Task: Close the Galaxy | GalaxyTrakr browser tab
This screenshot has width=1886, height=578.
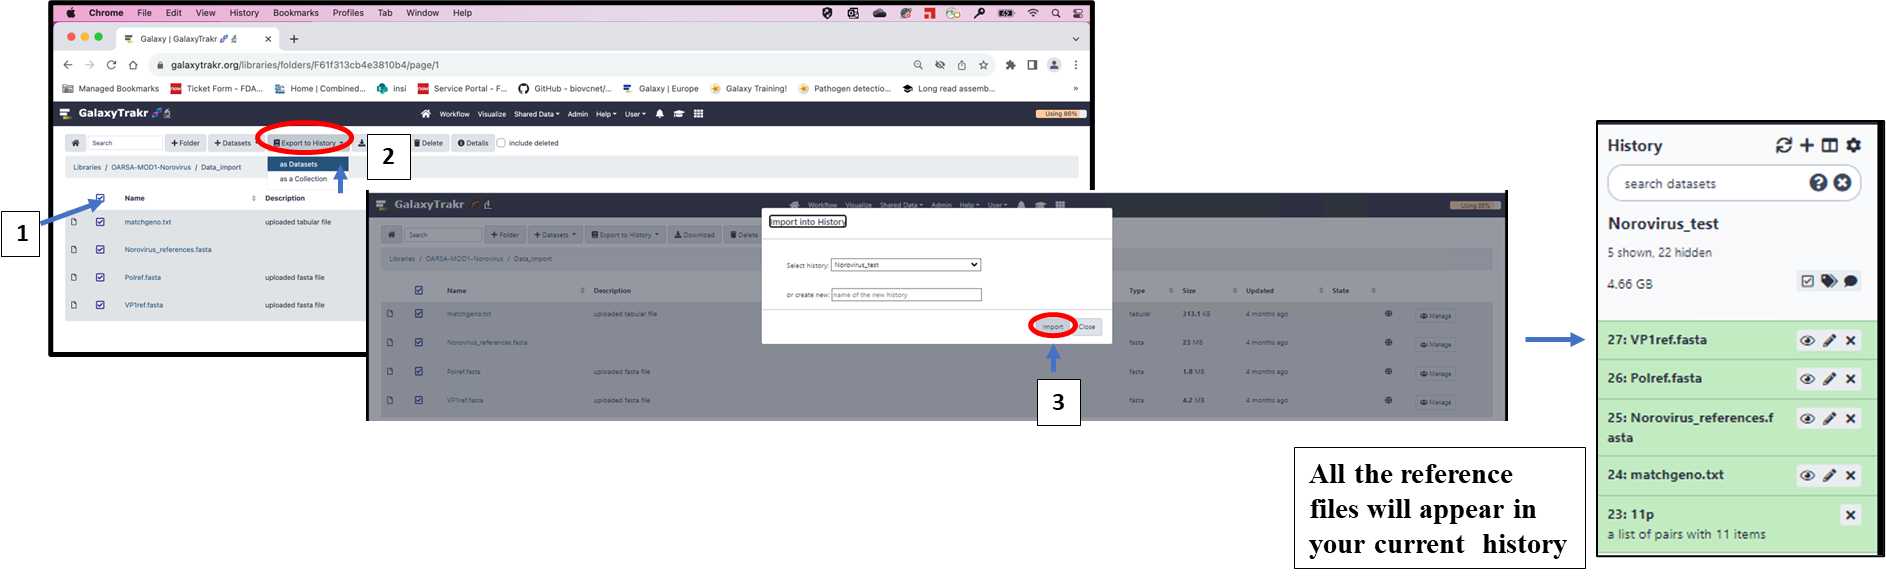Action: click(268, 39)
